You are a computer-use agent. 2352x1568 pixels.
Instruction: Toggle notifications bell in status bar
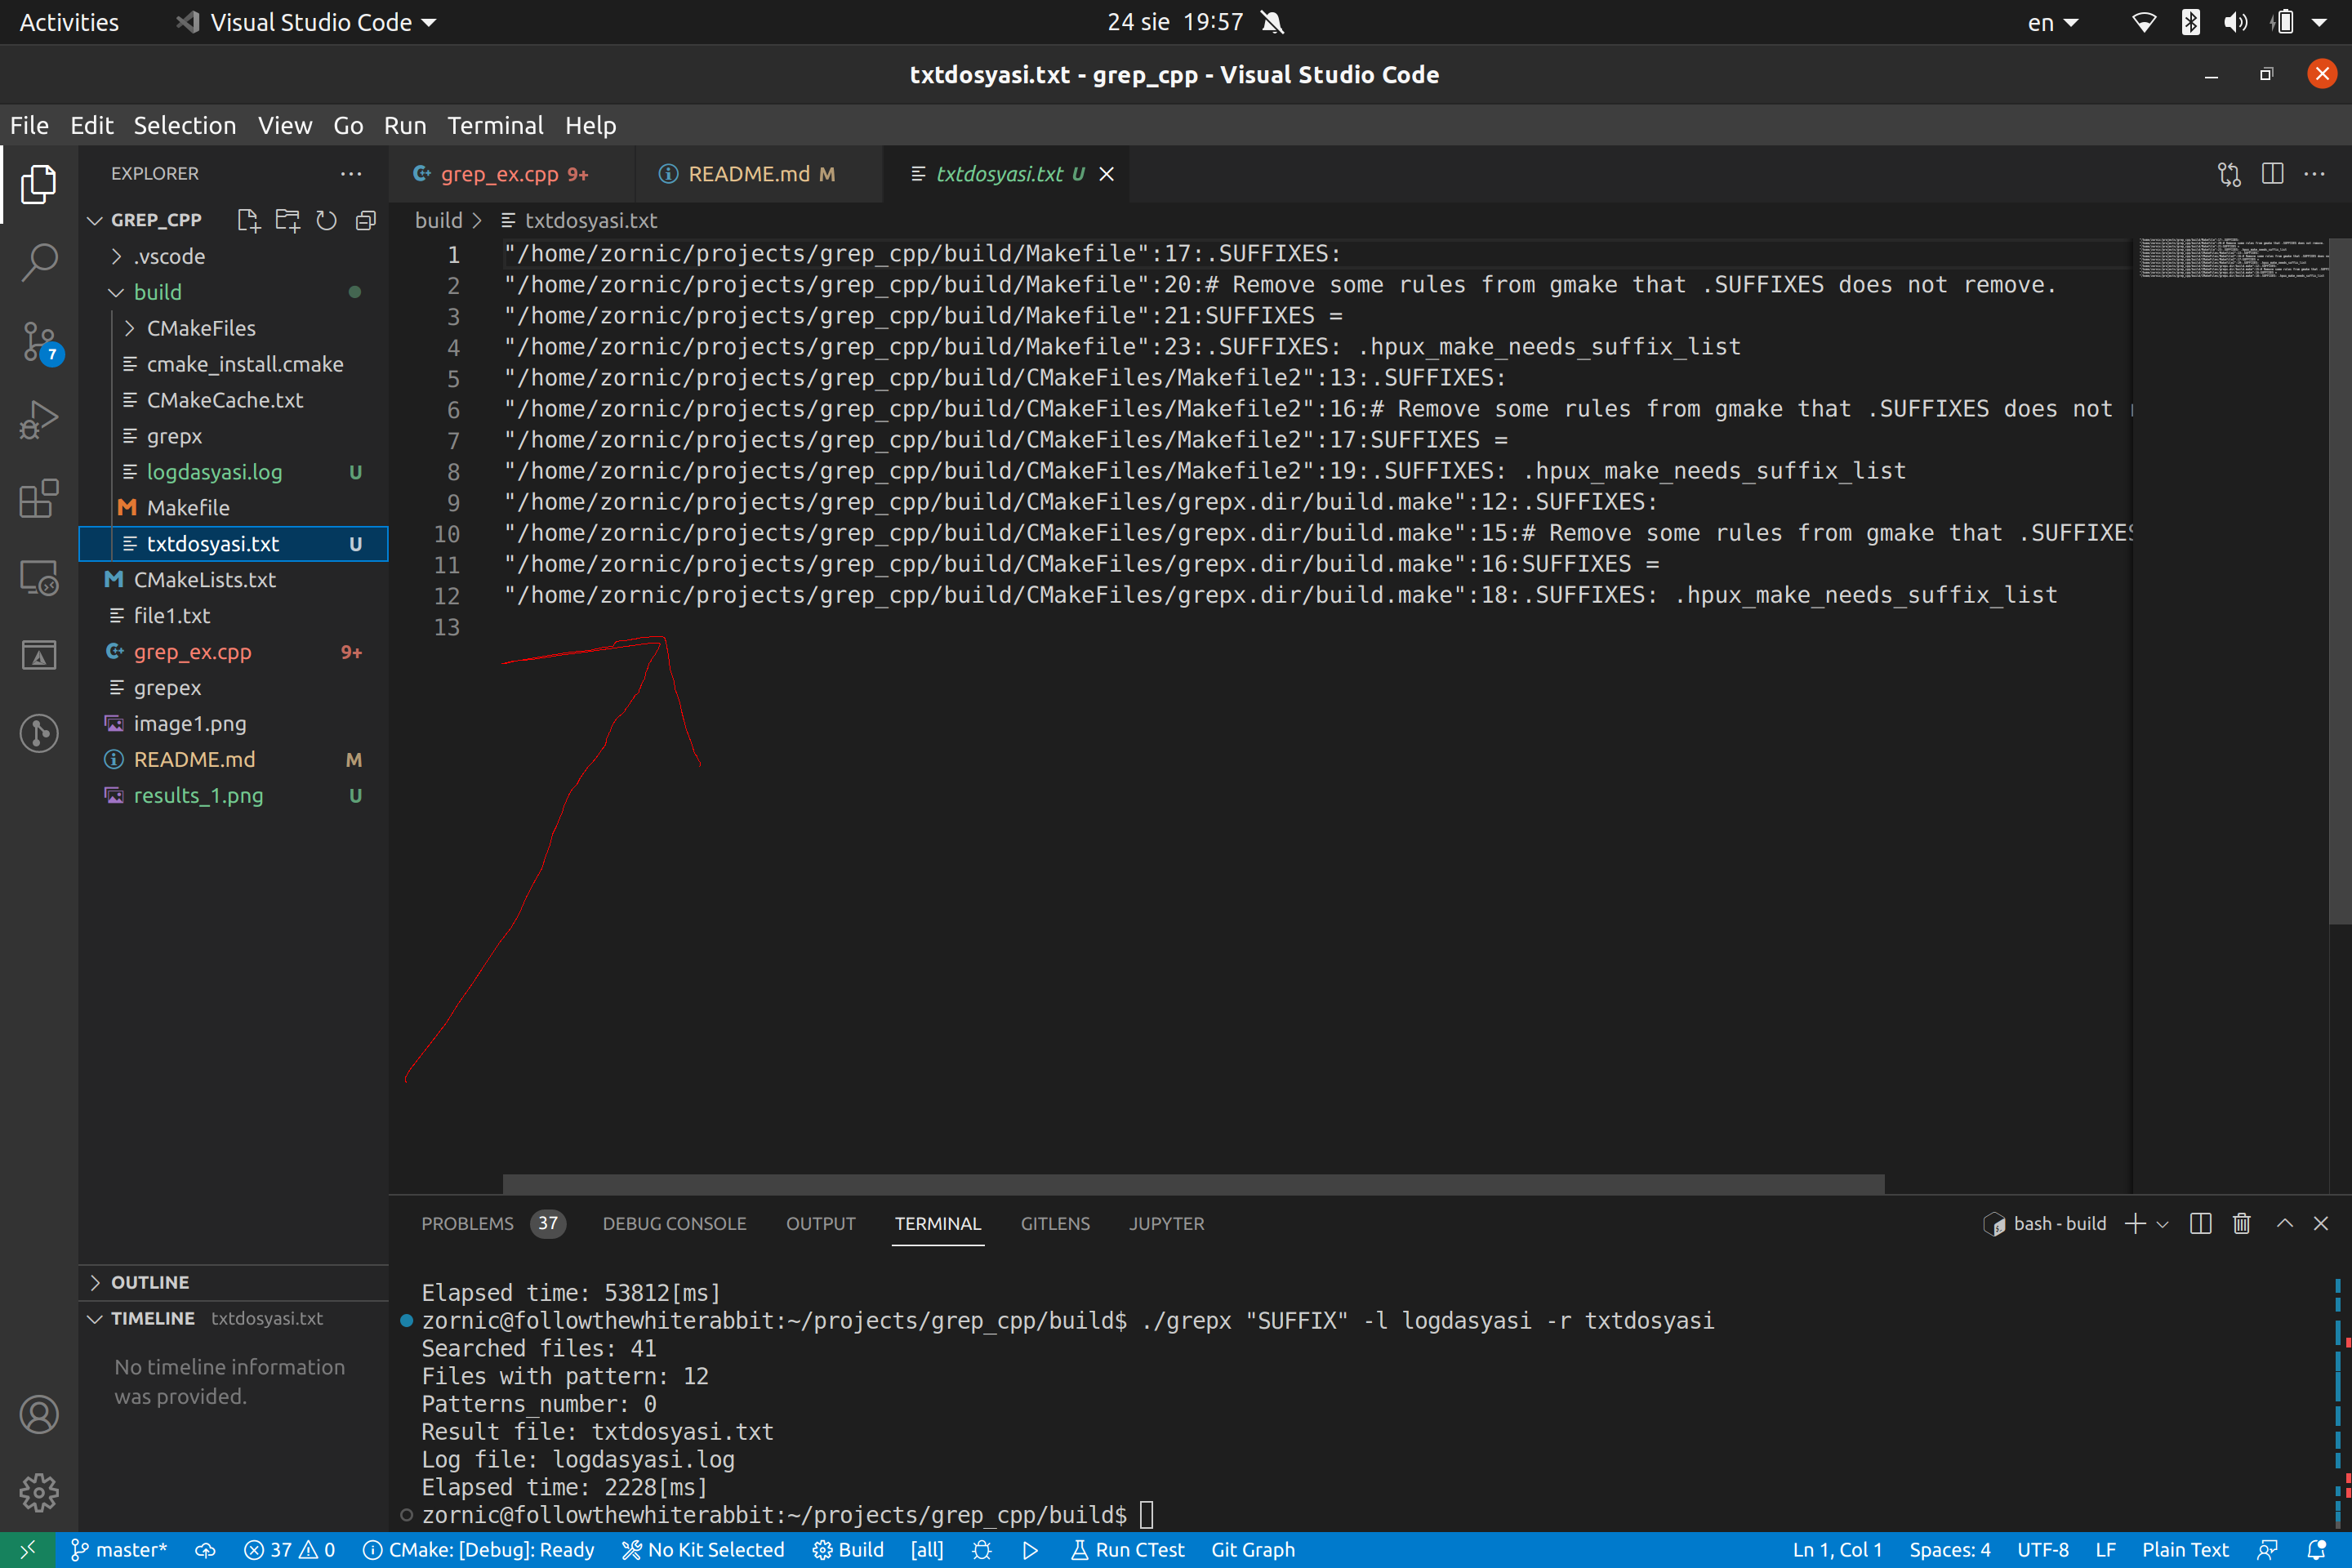point(2315,1549)
